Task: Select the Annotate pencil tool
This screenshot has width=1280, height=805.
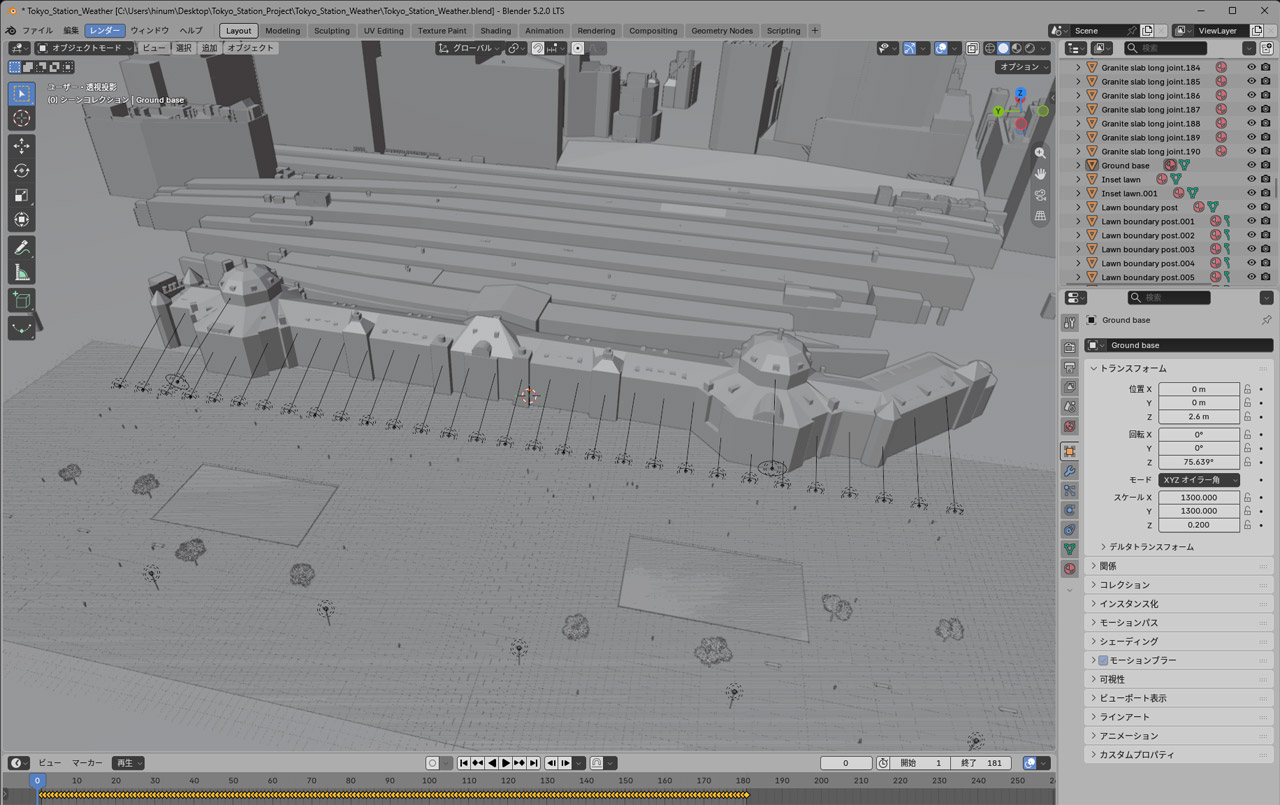Action: click(21, 248)
